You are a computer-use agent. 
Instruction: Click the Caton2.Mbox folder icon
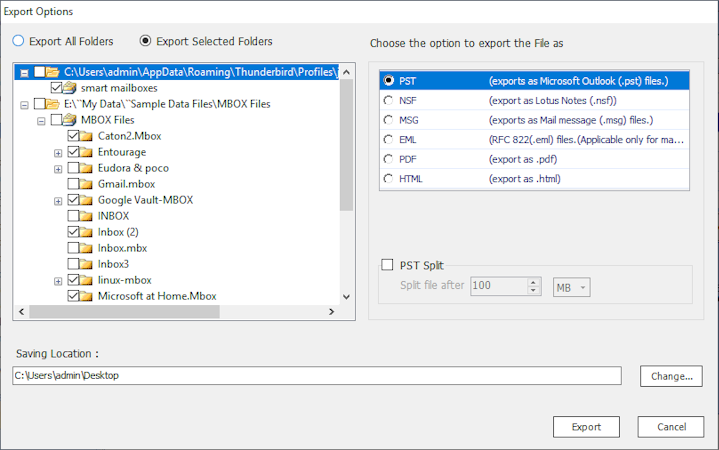coord(86,136)
